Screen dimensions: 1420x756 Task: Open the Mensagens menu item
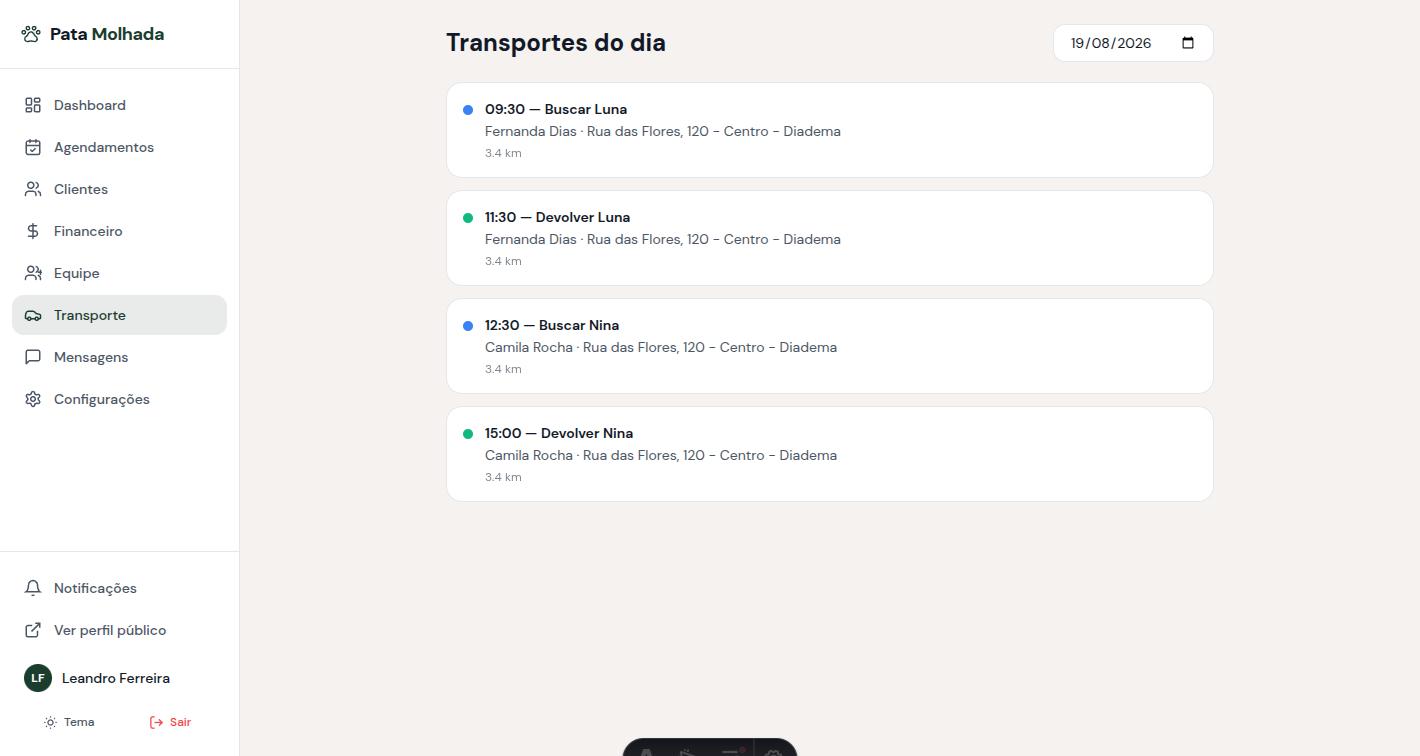coord(119,357)
